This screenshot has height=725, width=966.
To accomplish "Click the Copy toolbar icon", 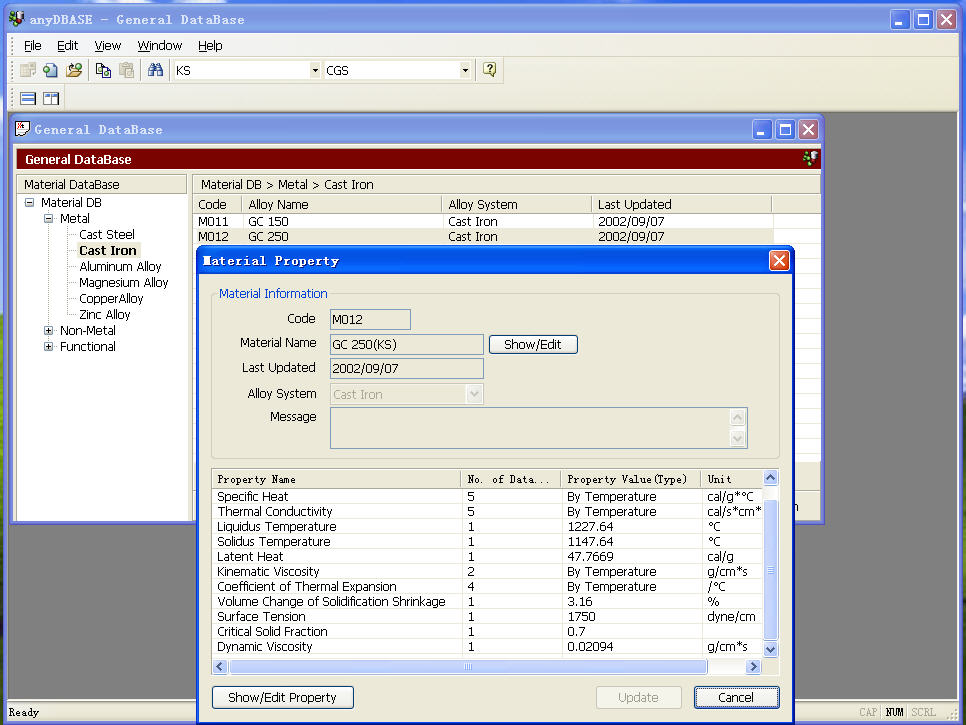I will click(x=103, y=70).
